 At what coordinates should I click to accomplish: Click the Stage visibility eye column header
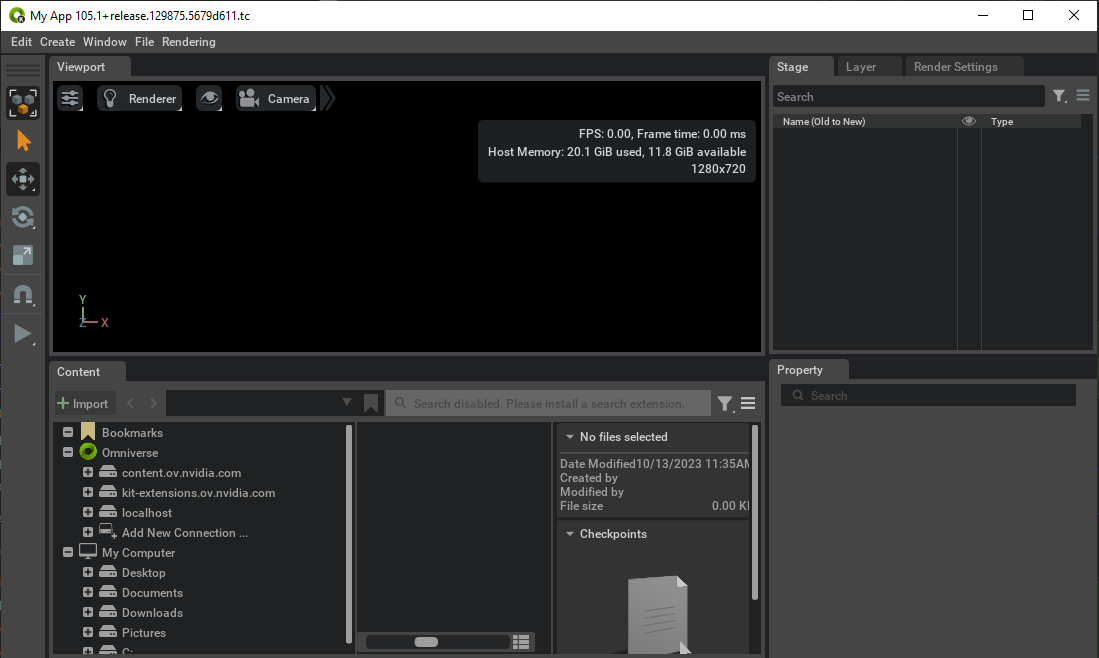coord(969,121)
